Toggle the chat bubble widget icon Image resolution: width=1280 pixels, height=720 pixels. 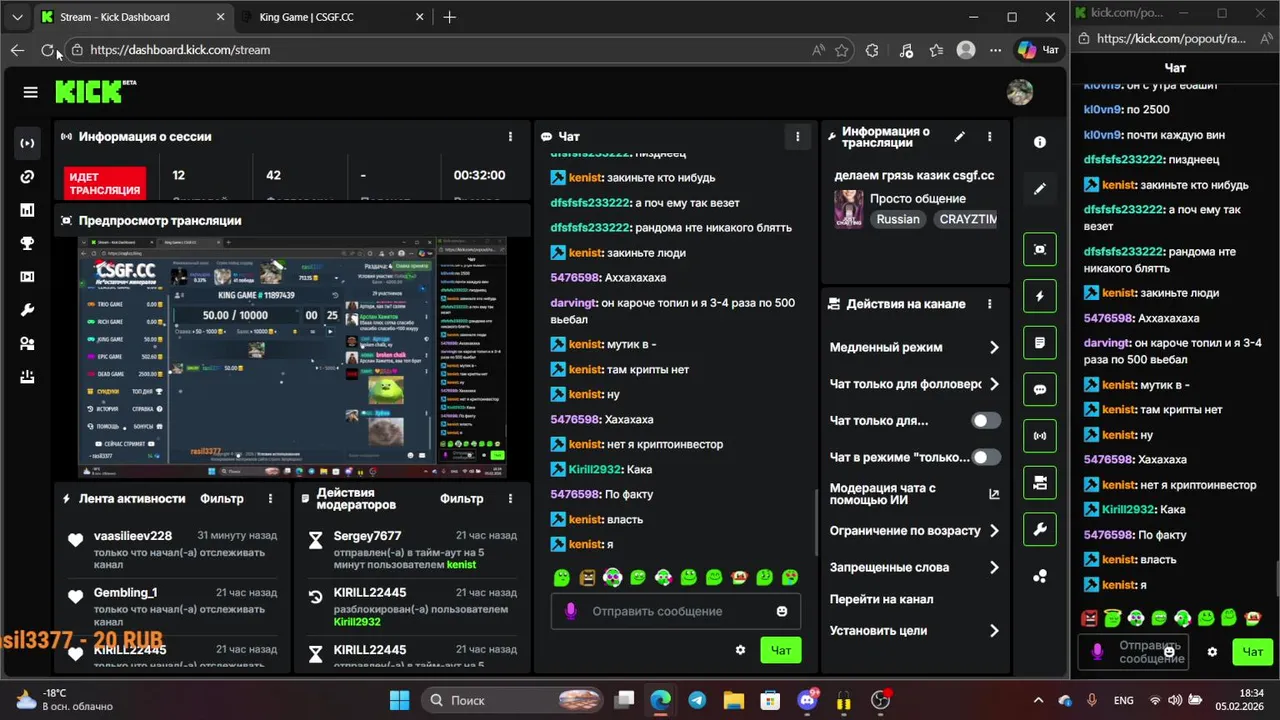(1040, 390)
